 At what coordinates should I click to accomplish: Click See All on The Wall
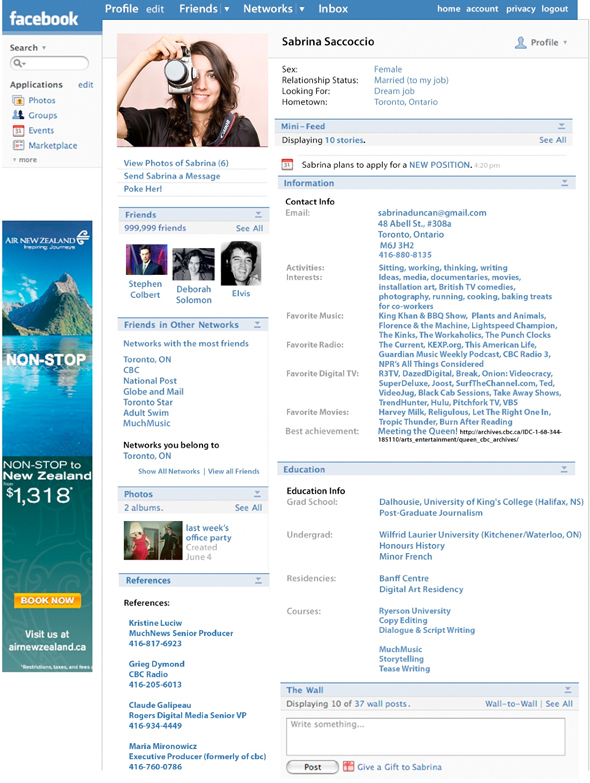pyautogui.click(x=559, y=704)
